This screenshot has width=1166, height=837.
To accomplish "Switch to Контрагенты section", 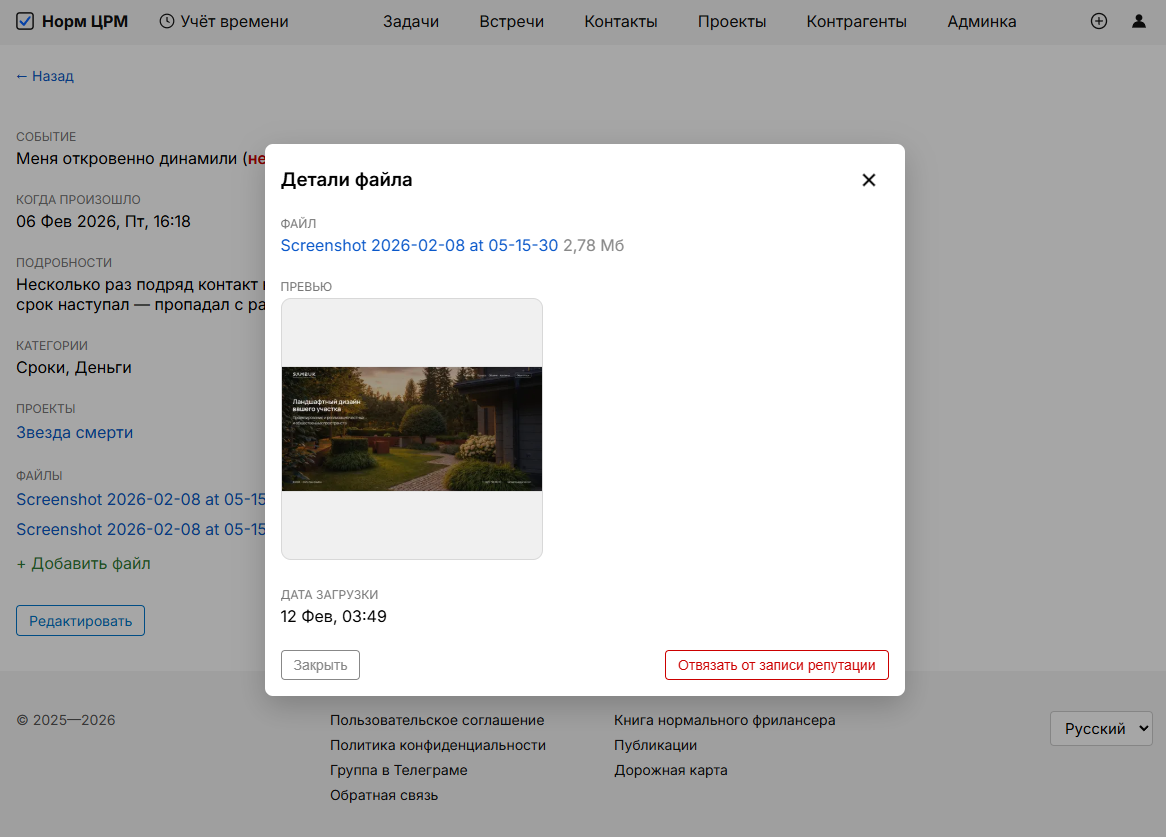I will (856, 21).
